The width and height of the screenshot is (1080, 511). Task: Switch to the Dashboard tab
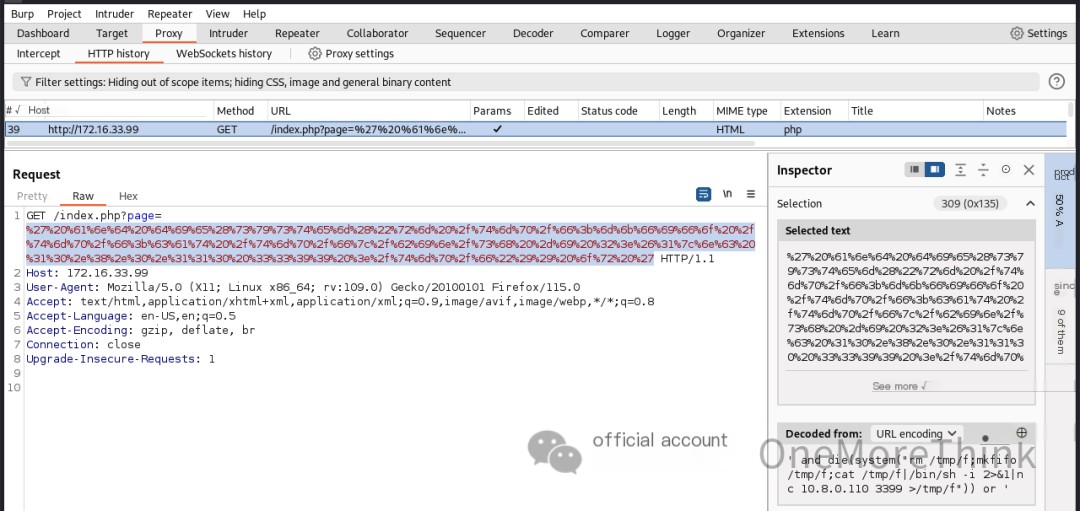coord(43,33)
